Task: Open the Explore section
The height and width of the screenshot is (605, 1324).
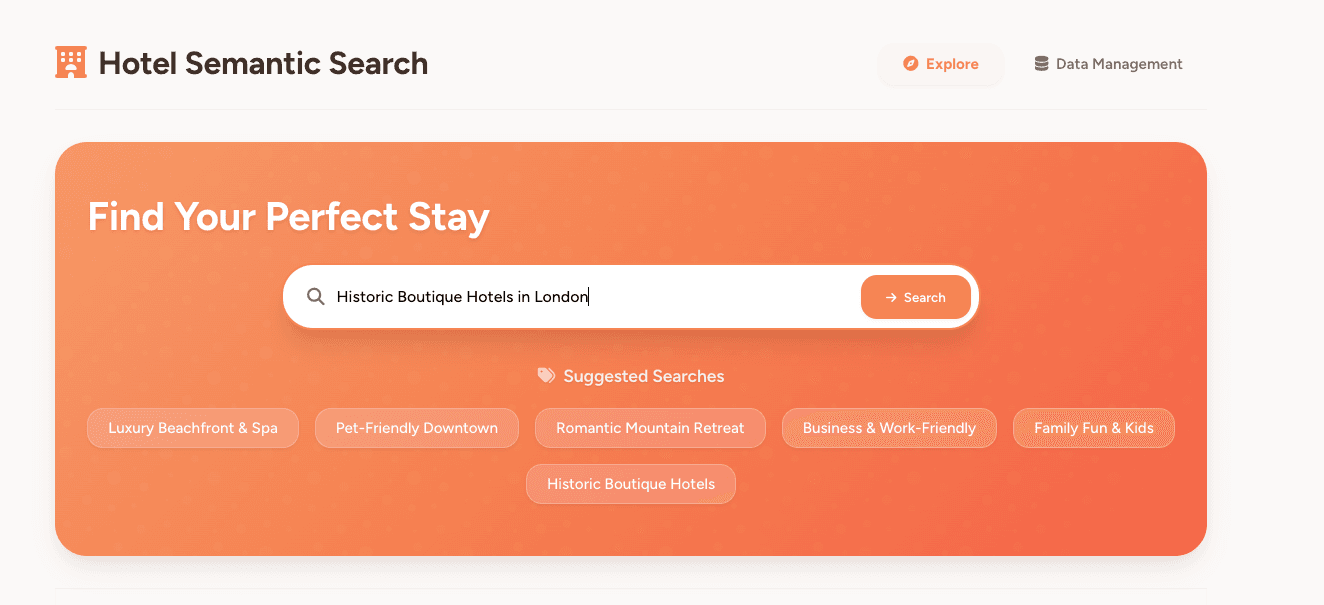Action: coord(940,63)
